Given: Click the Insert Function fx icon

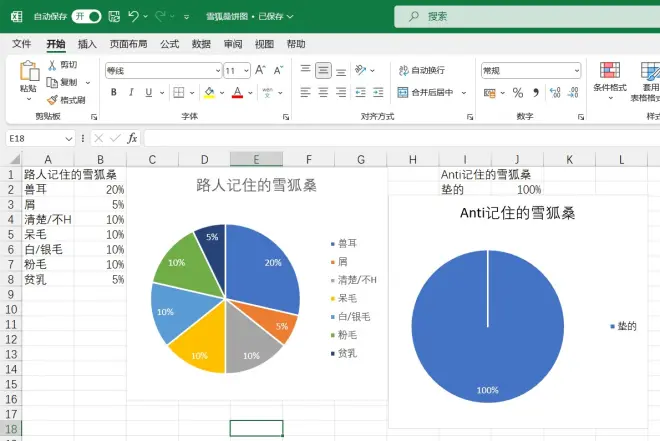Looking at the screenshot, I should coord(132,138).
